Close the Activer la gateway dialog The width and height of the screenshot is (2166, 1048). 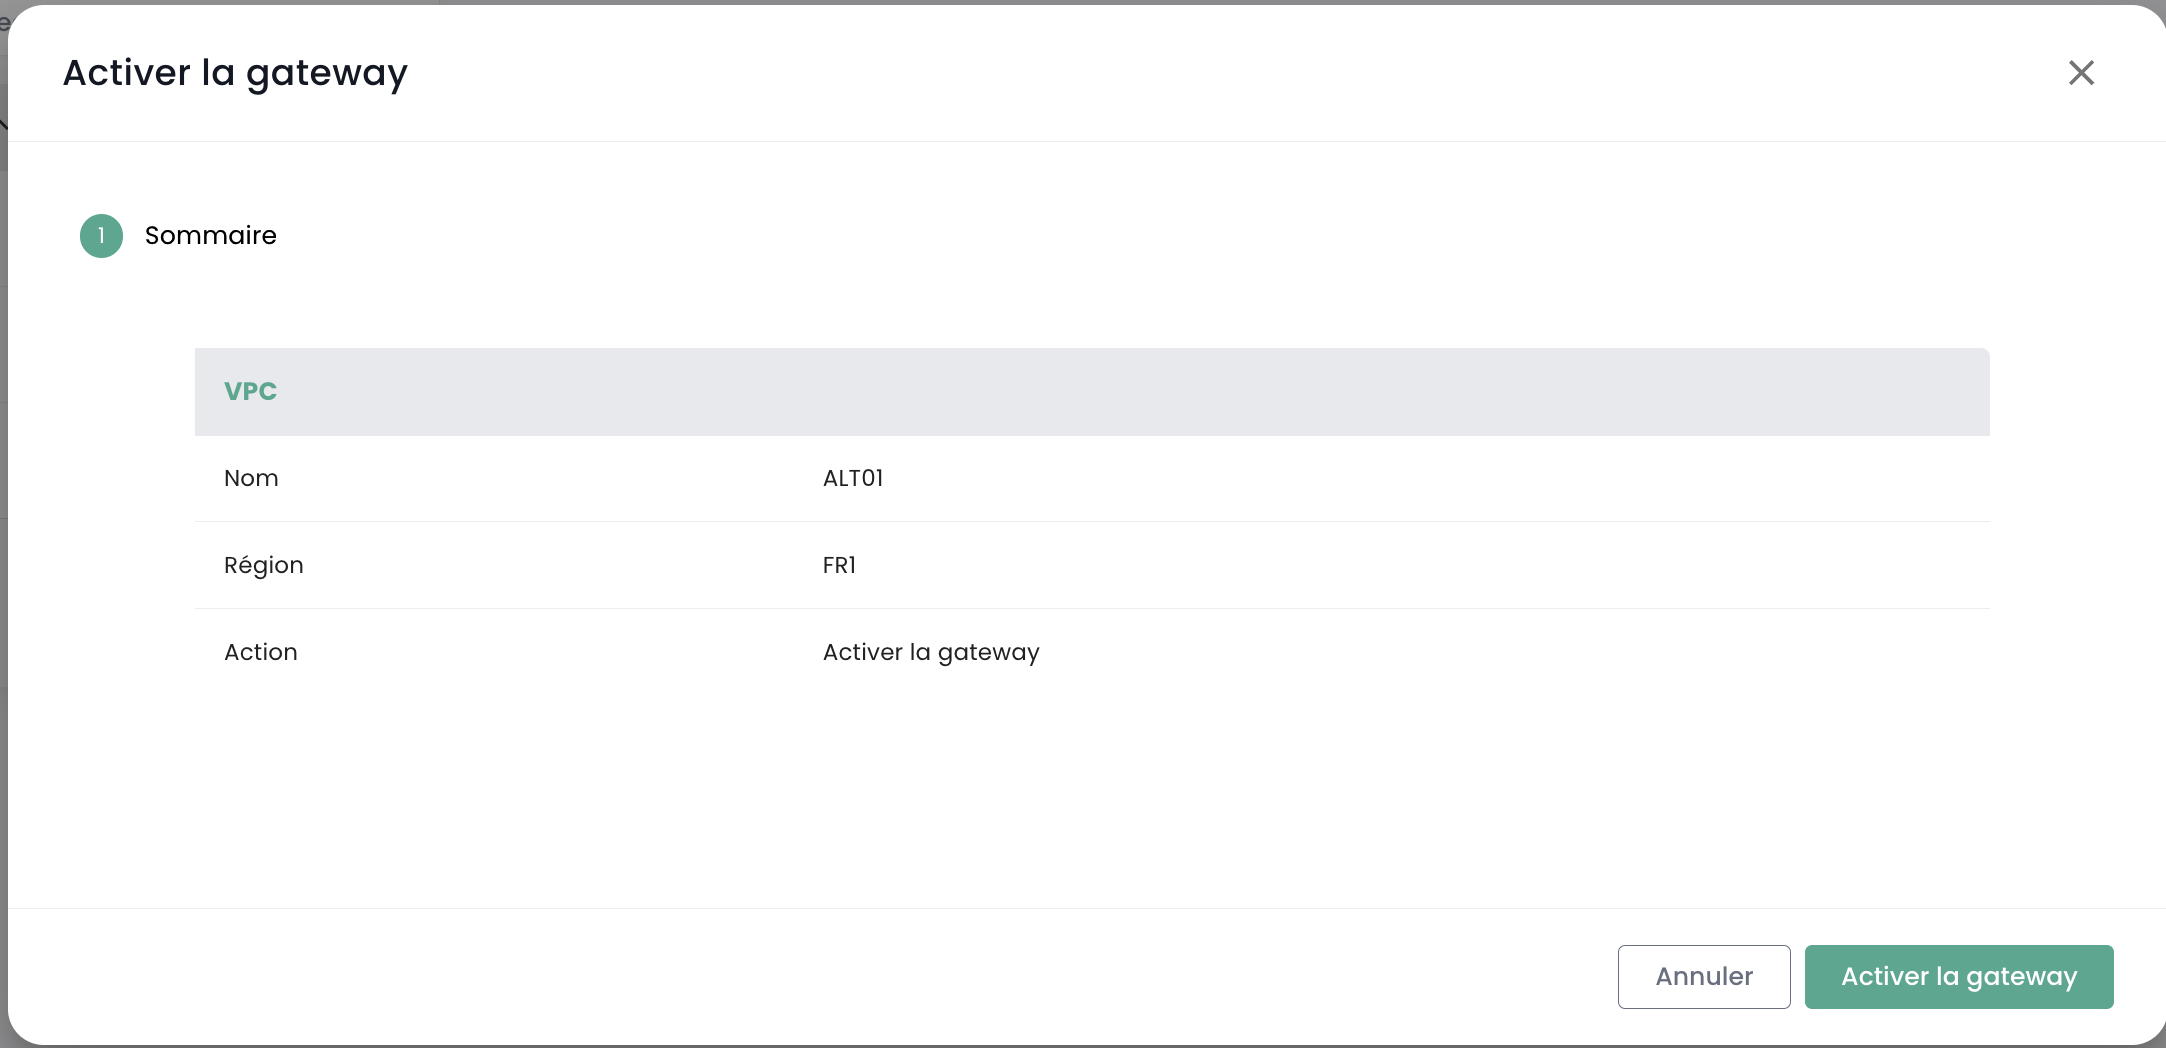point(2081,73)
